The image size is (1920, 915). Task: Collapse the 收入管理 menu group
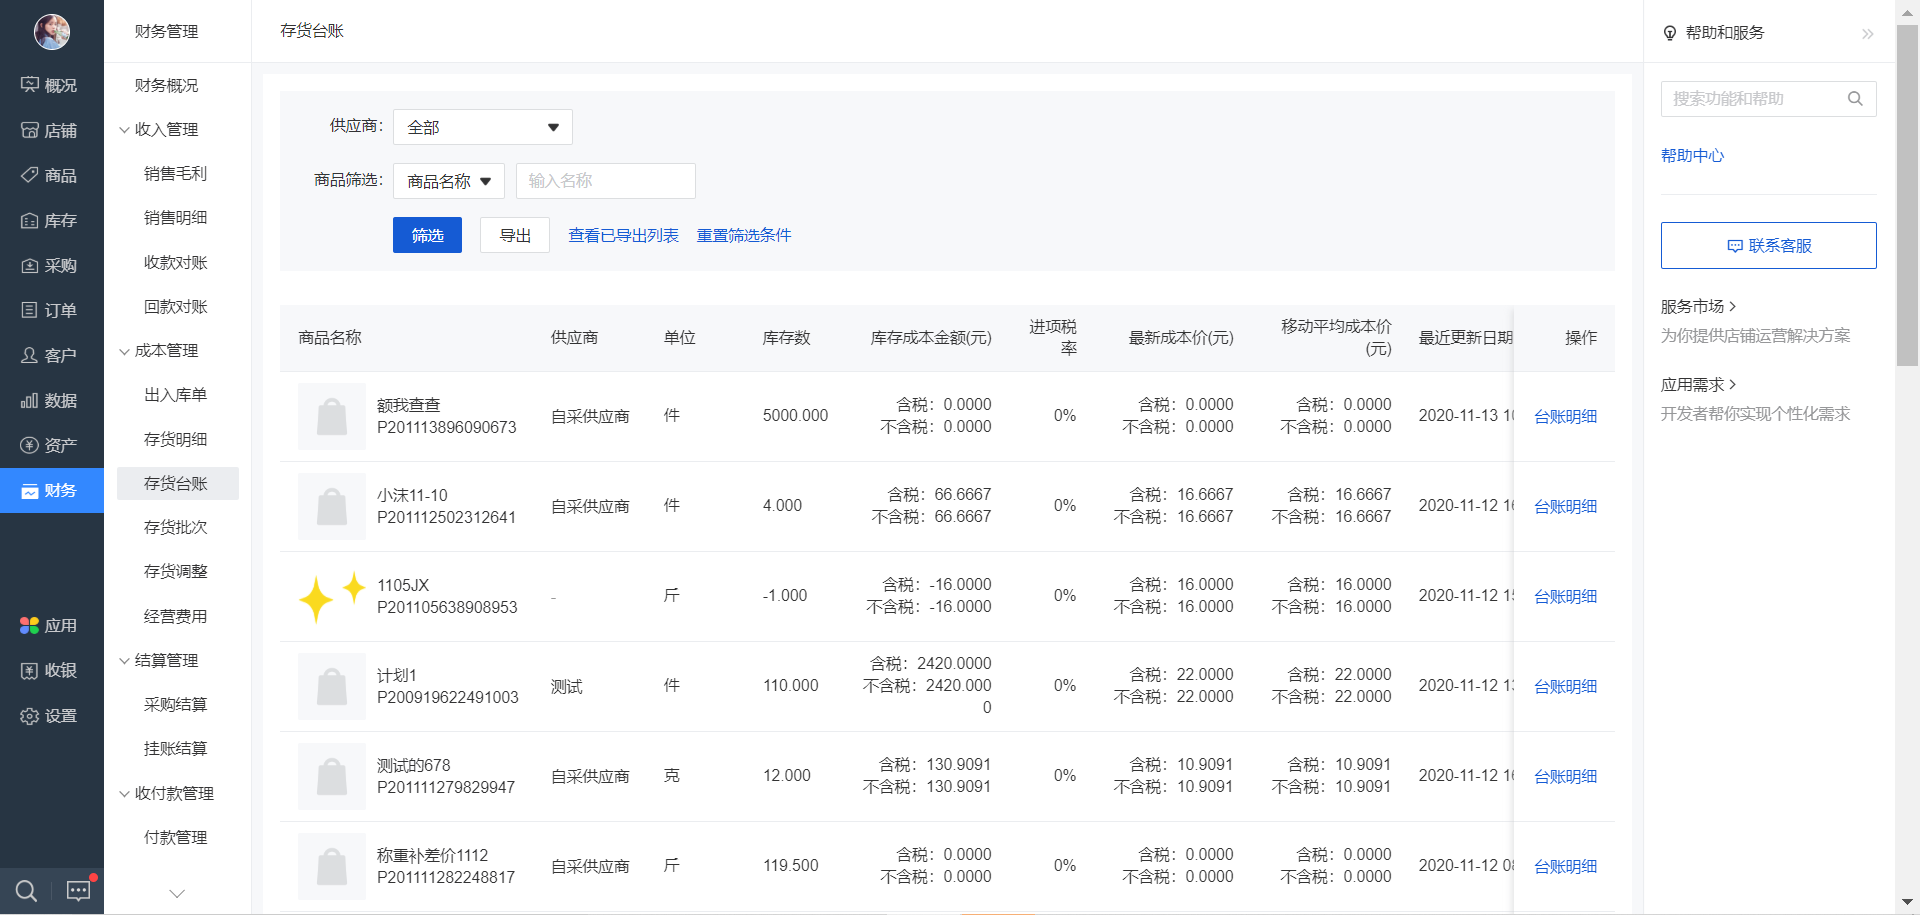(x=167, y=129)
